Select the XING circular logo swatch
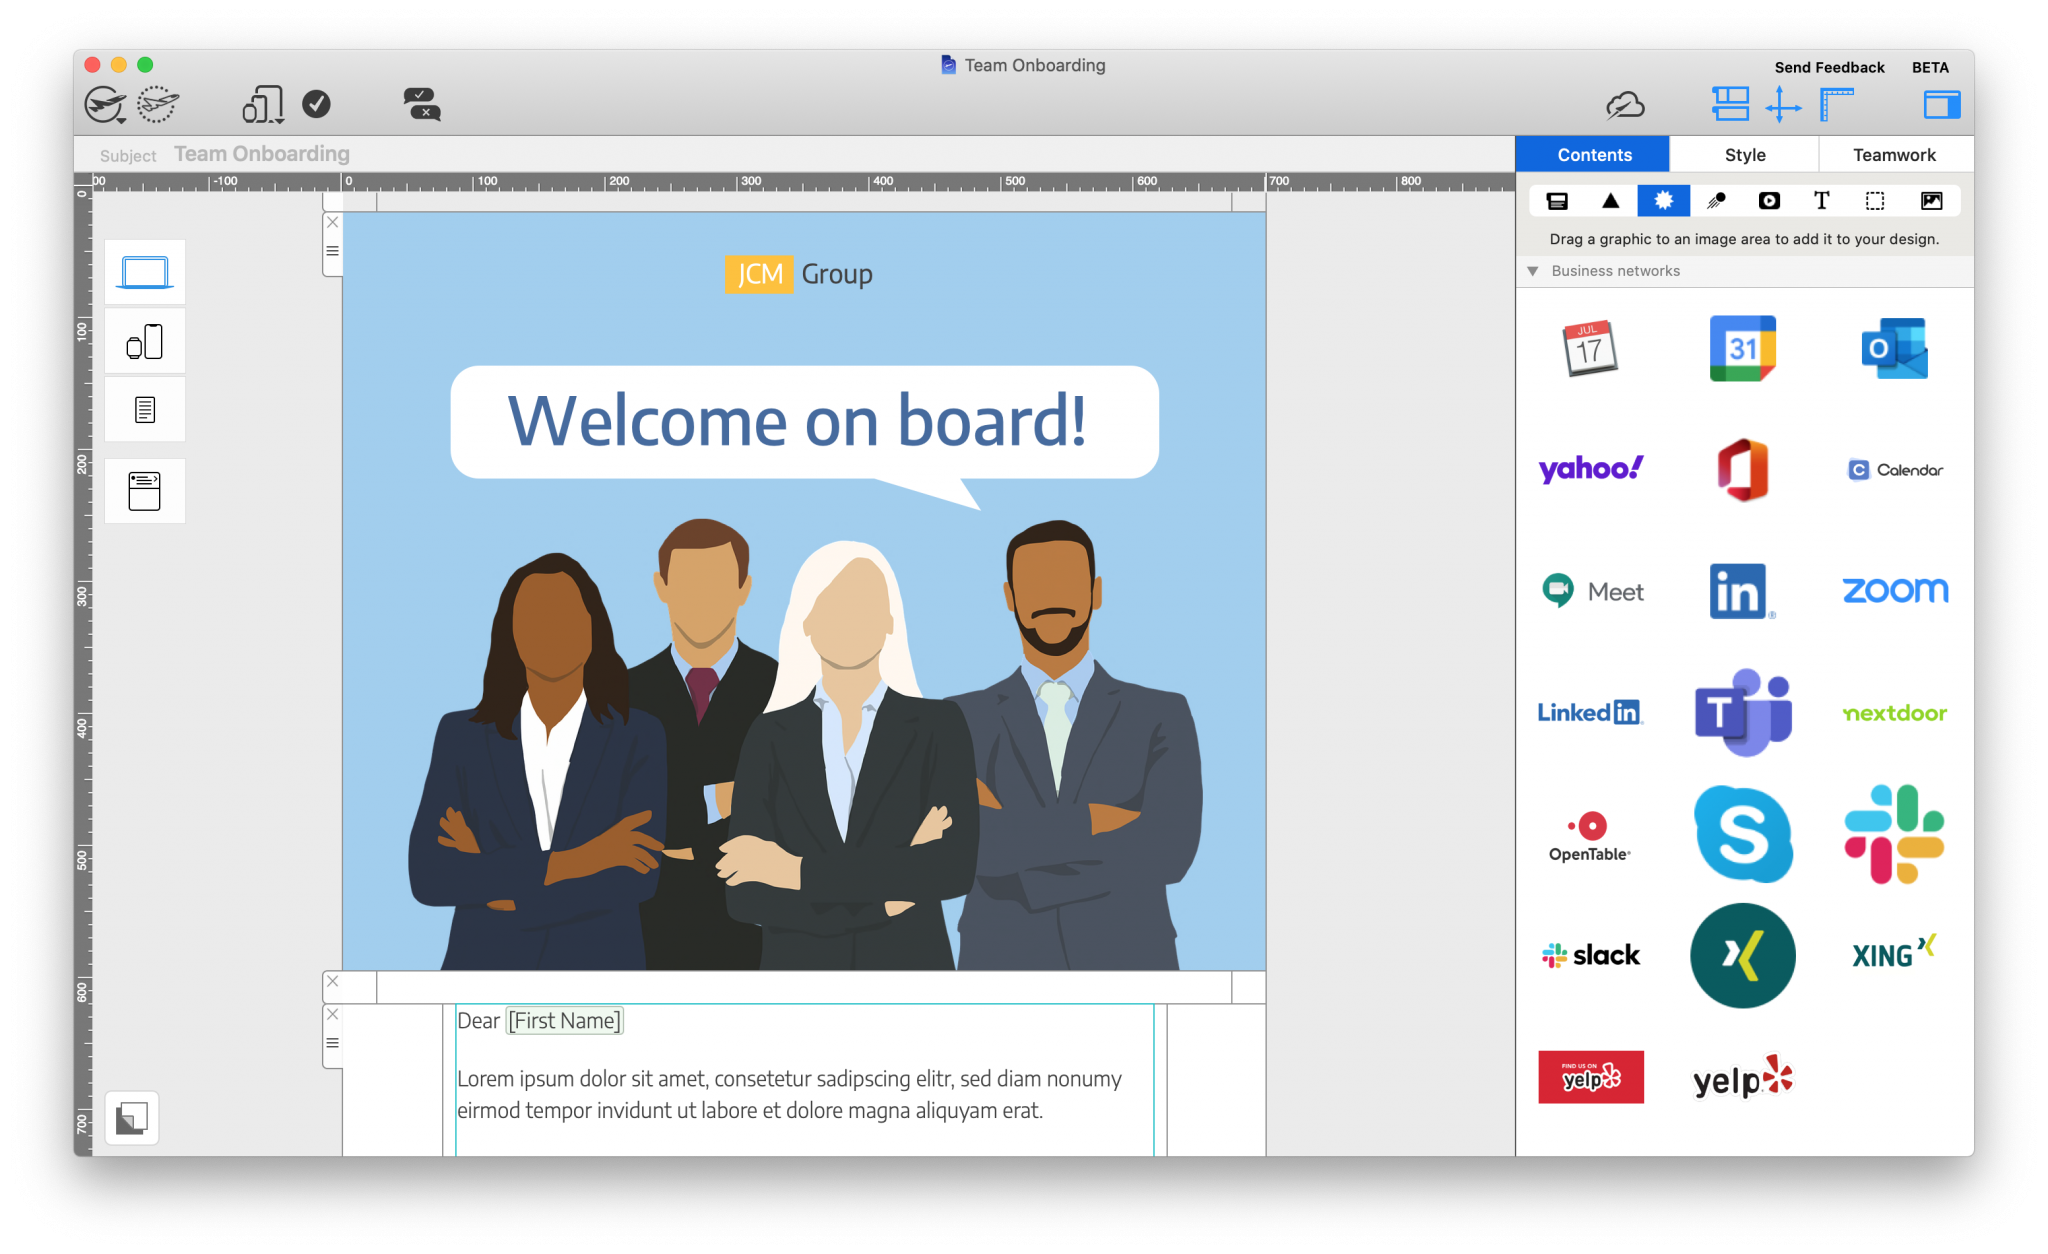Image resolution: width=2048 pixels, height=1254 pixels. [x=1743, y=956]
